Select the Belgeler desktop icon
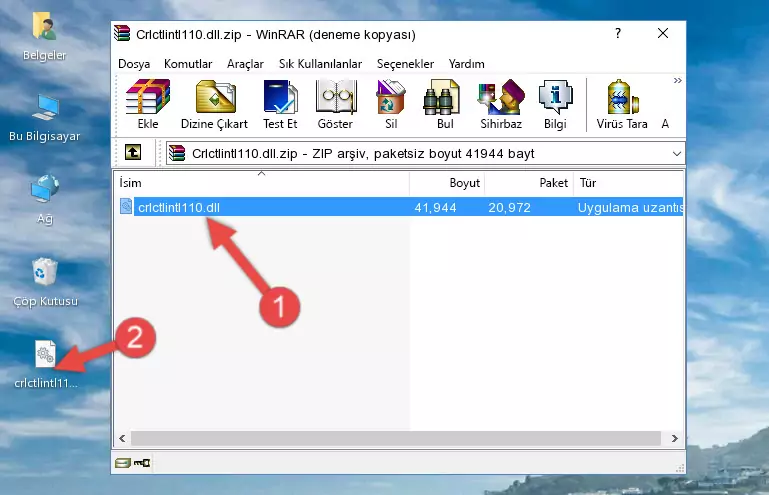The width and height of the screenshot is (769, 495). point(44,37)
